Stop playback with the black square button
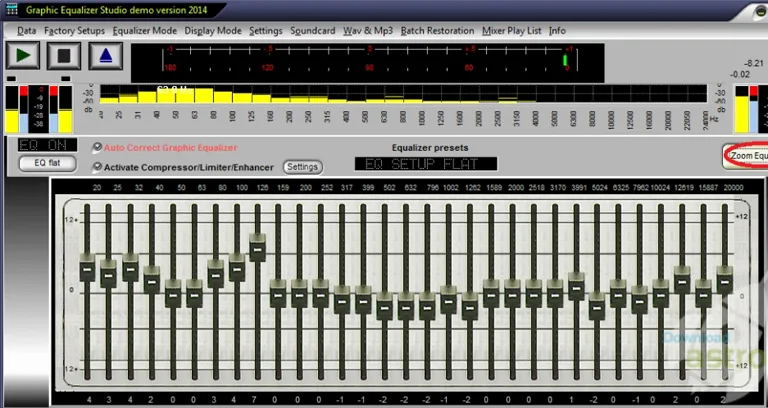 [x=64, y=55]
